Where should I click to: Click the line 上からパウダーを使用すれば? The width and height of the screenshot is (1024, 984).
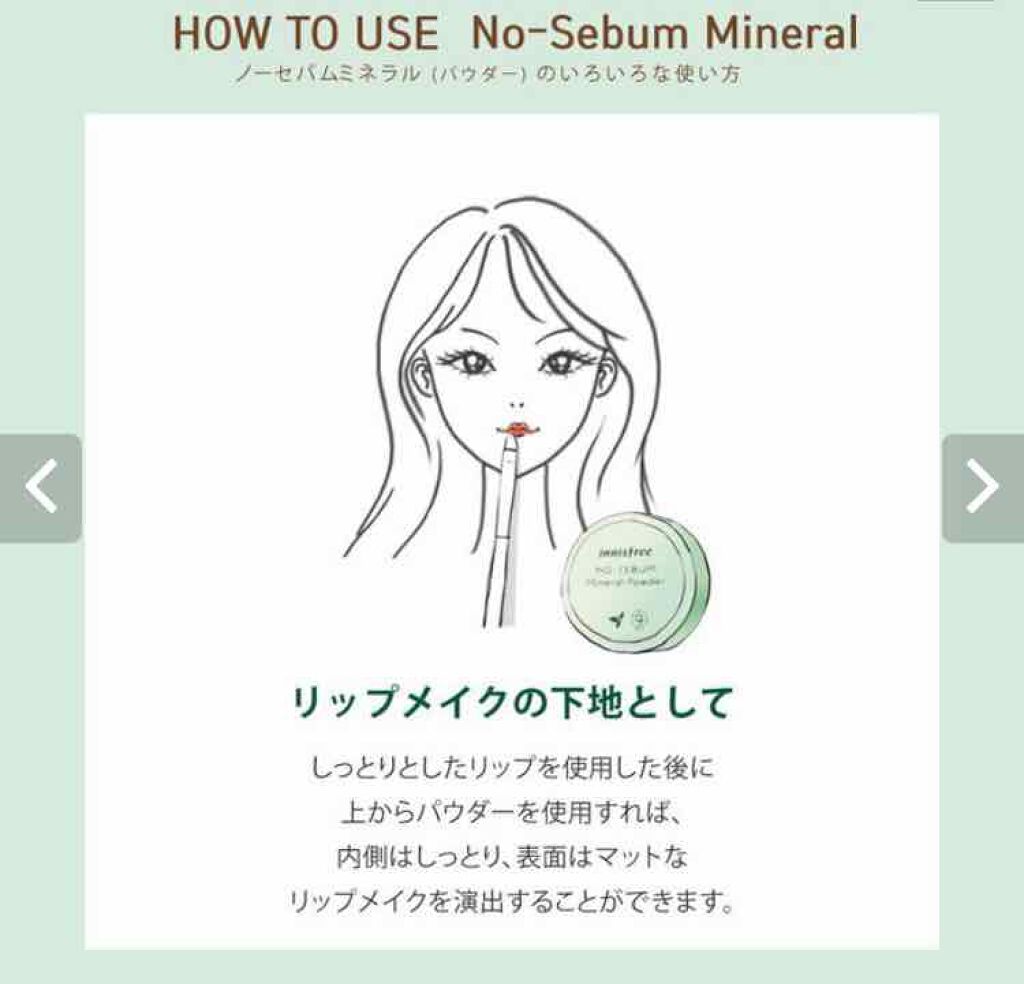pos(512,812)
